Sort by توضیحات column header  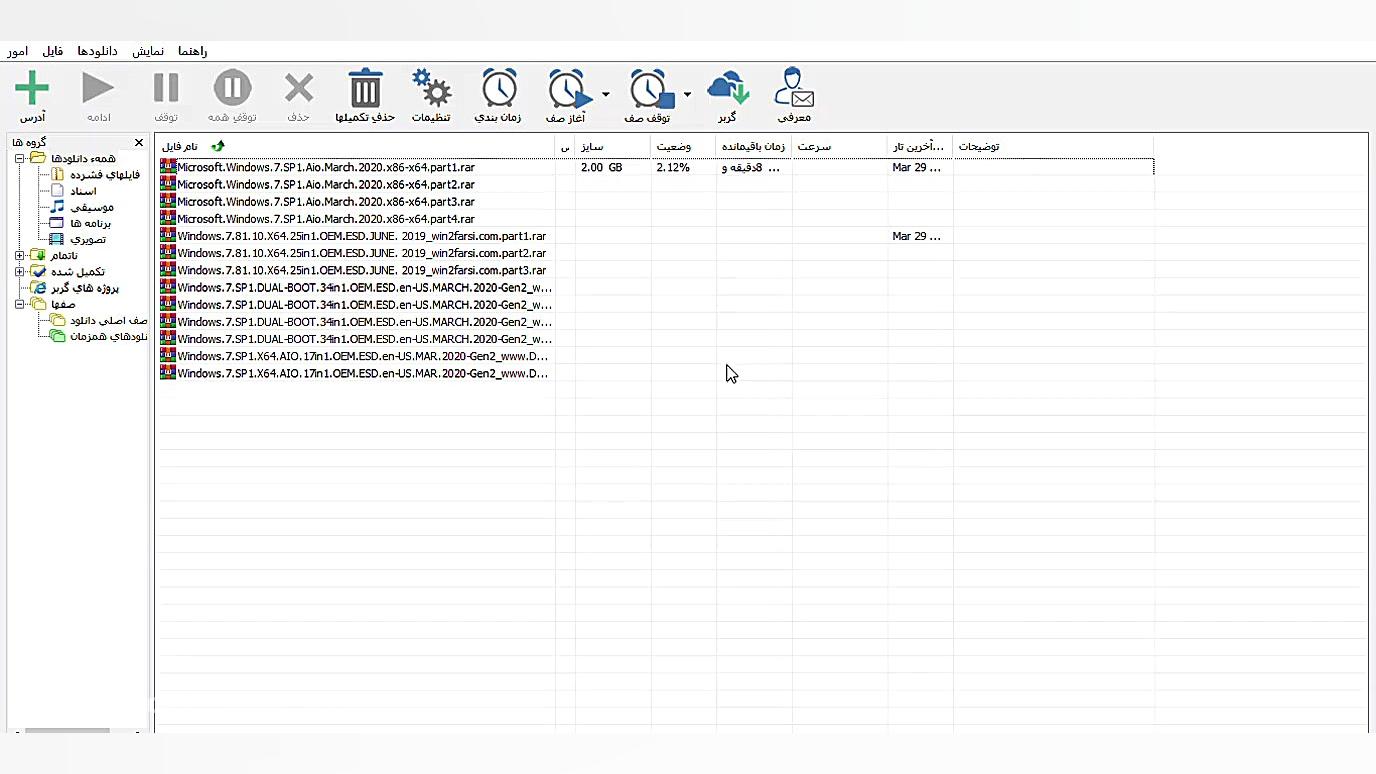pos(1053,147)
